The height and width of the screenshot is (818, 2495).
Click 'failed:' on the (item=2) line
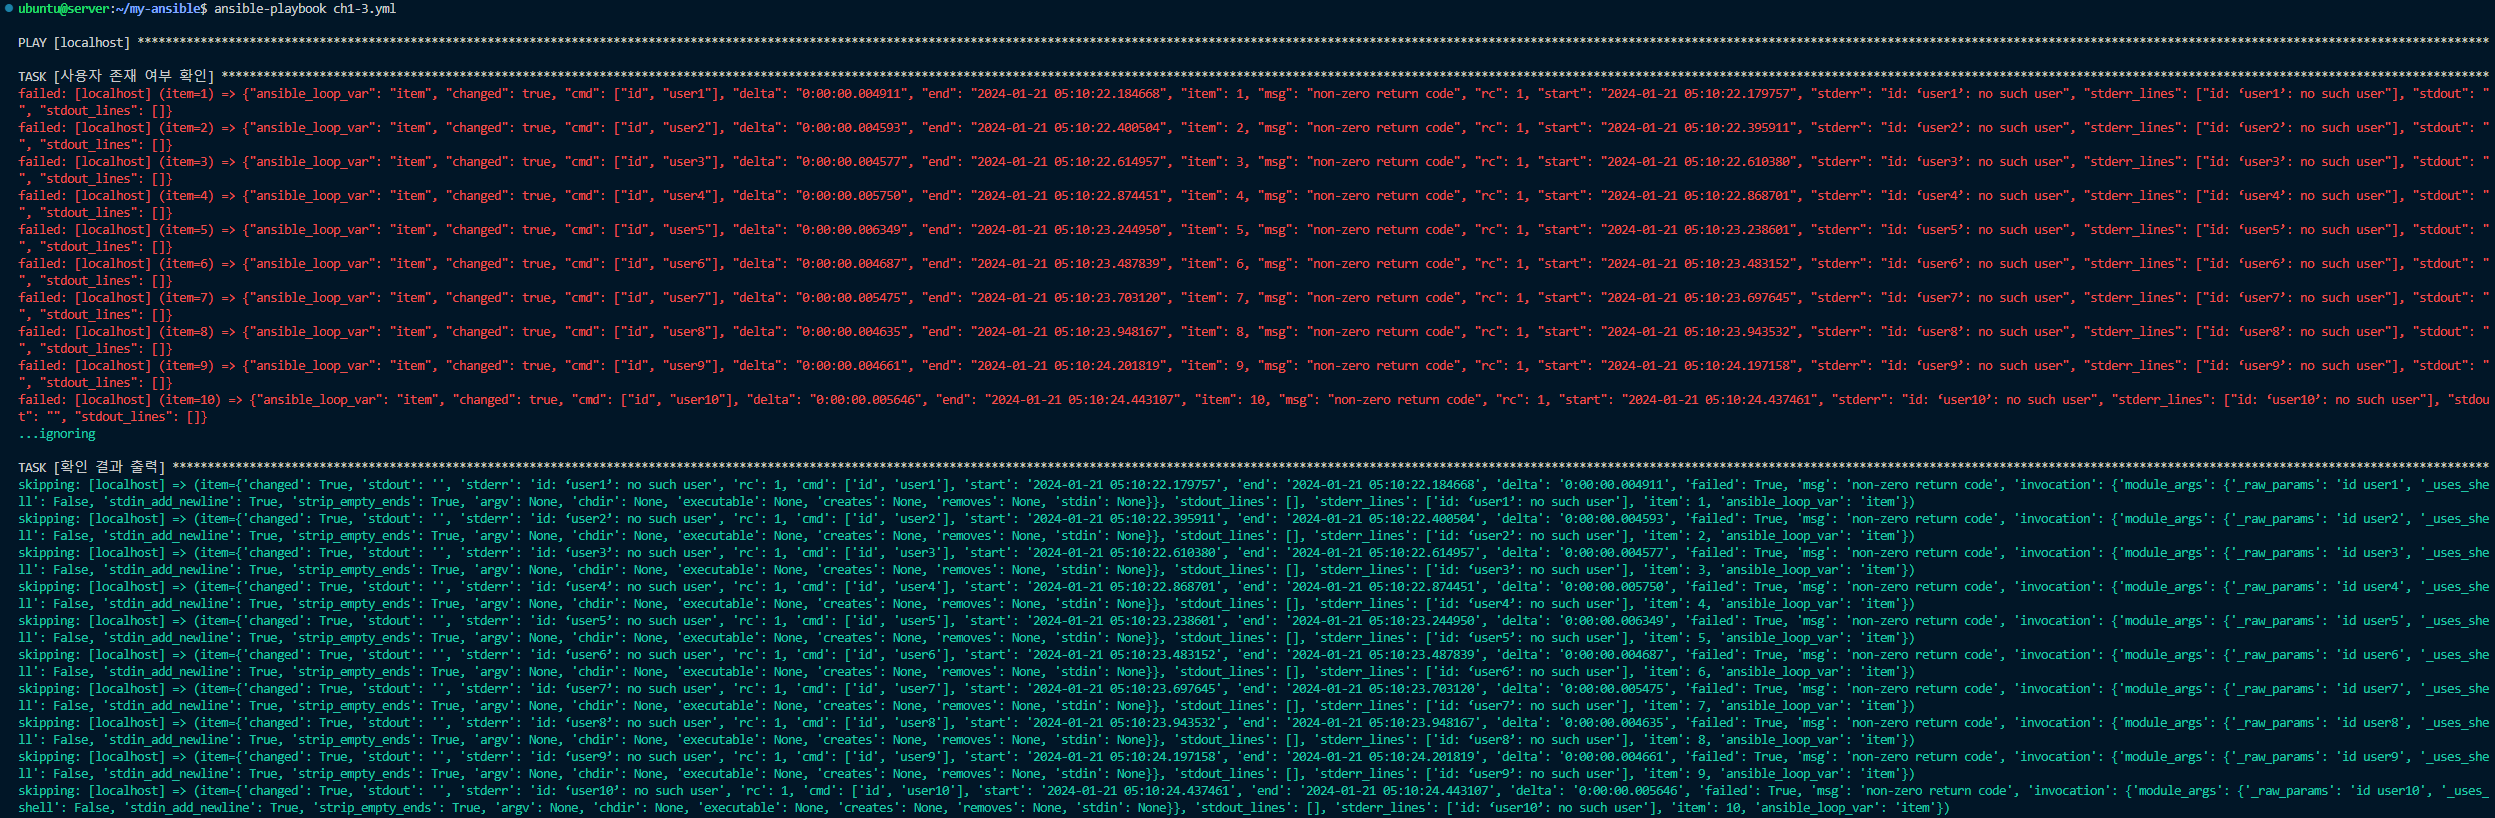(43, 127)
